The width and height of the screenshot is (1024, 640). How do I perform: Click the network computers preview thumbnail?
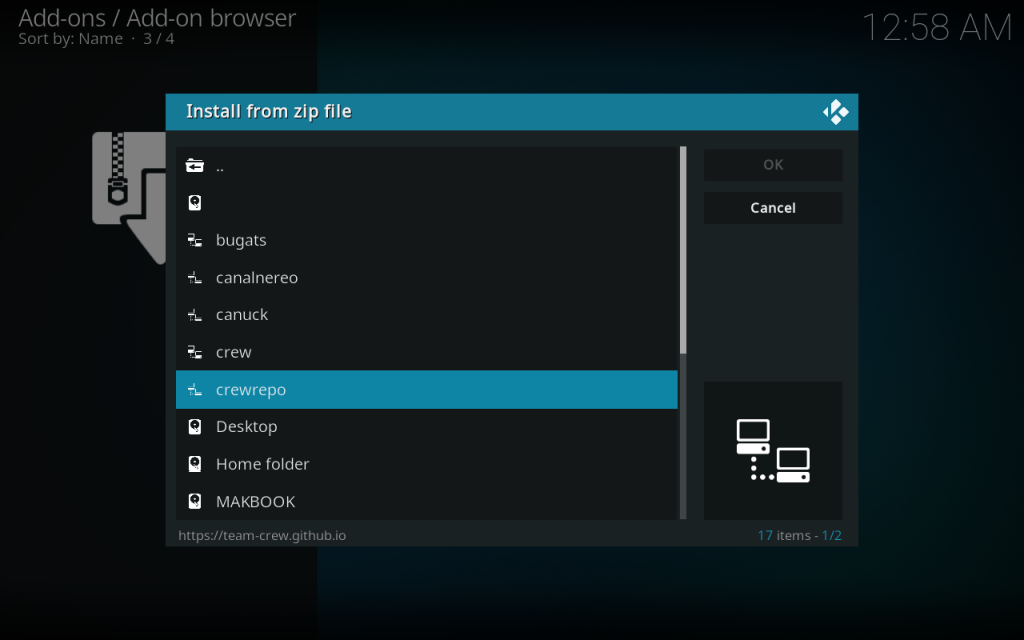[x=773, y=450]
